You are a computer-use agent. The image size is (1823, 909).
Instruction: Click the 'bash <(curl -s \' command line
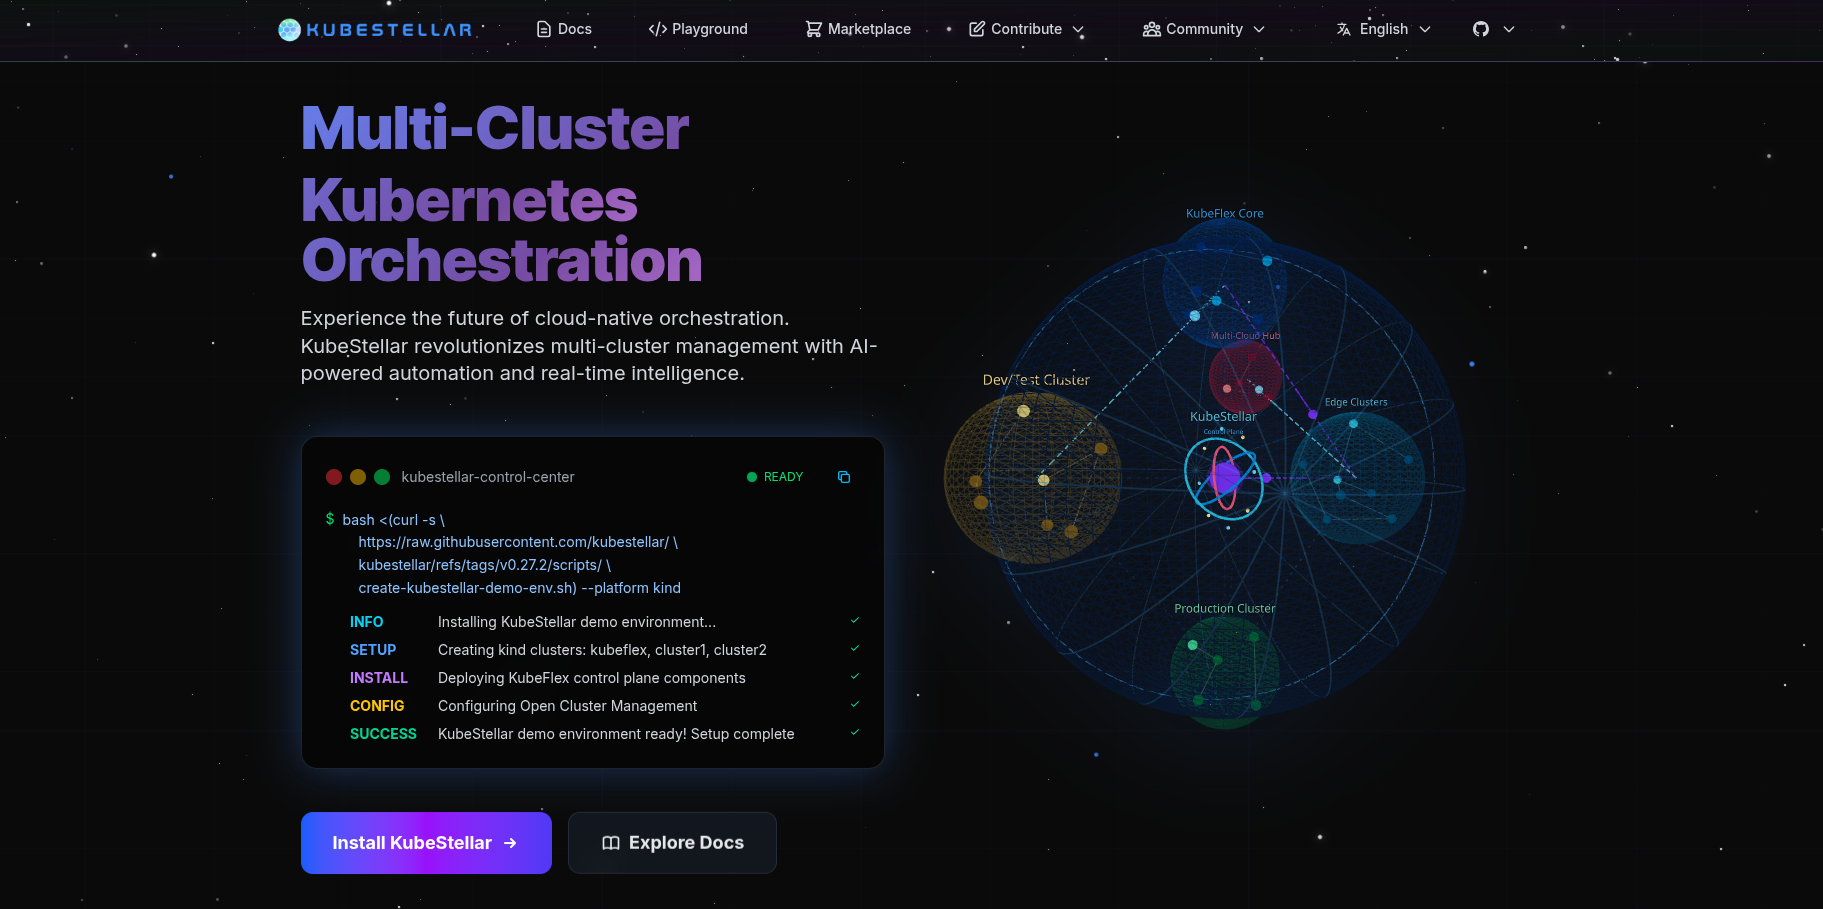[x=393, y=520]
